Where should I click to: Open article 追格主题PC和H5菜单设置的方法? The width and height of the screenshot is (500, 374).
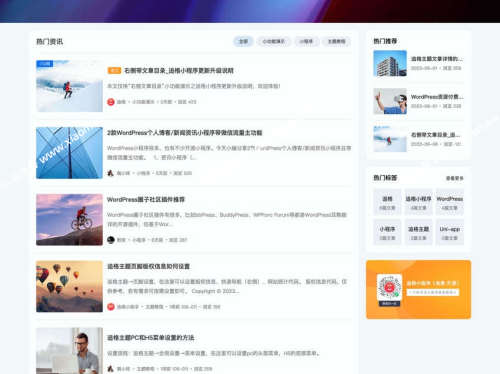pyautogui.click(x=151, y=338)
